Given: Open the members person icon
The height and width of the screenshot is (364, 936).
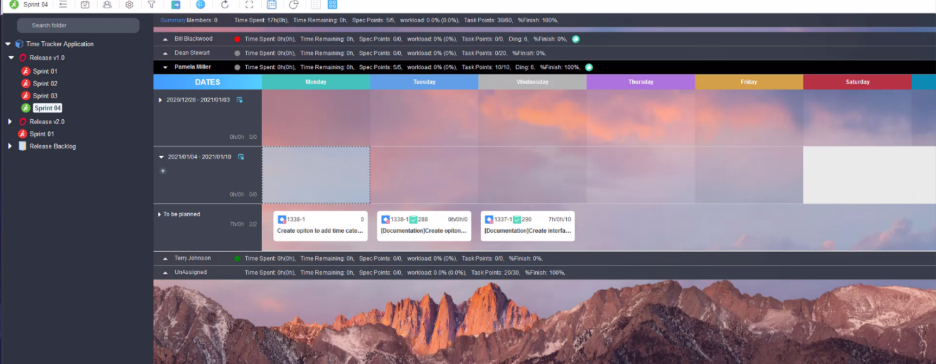Looking at the screenshot, I should tap(107, 5).
